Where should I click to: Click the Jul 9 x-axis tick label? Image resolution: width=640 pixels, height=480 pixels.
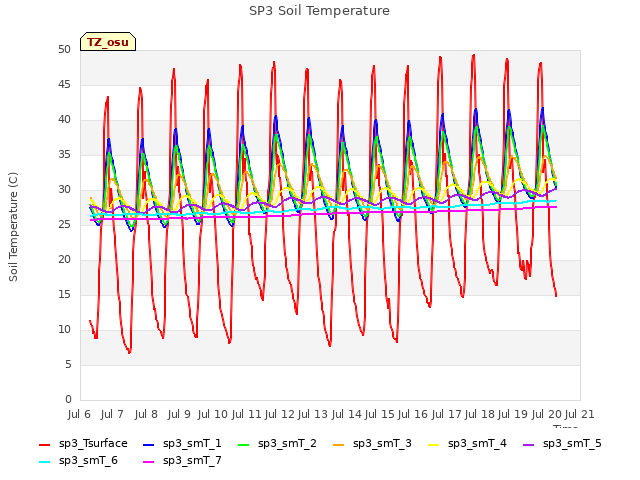click(179, 415)
